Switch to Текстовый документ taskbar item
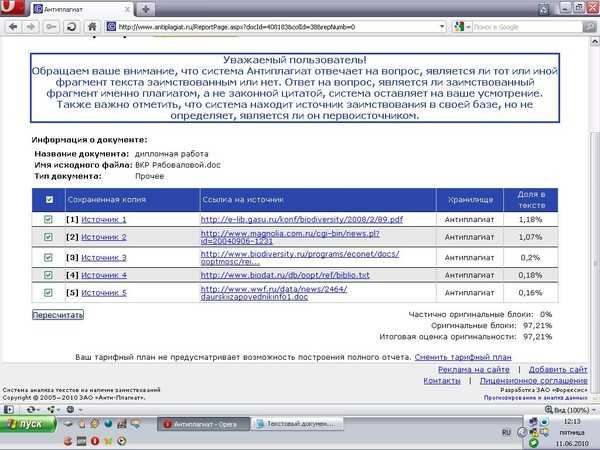This screenshot has width=600, height=450. 297,424
